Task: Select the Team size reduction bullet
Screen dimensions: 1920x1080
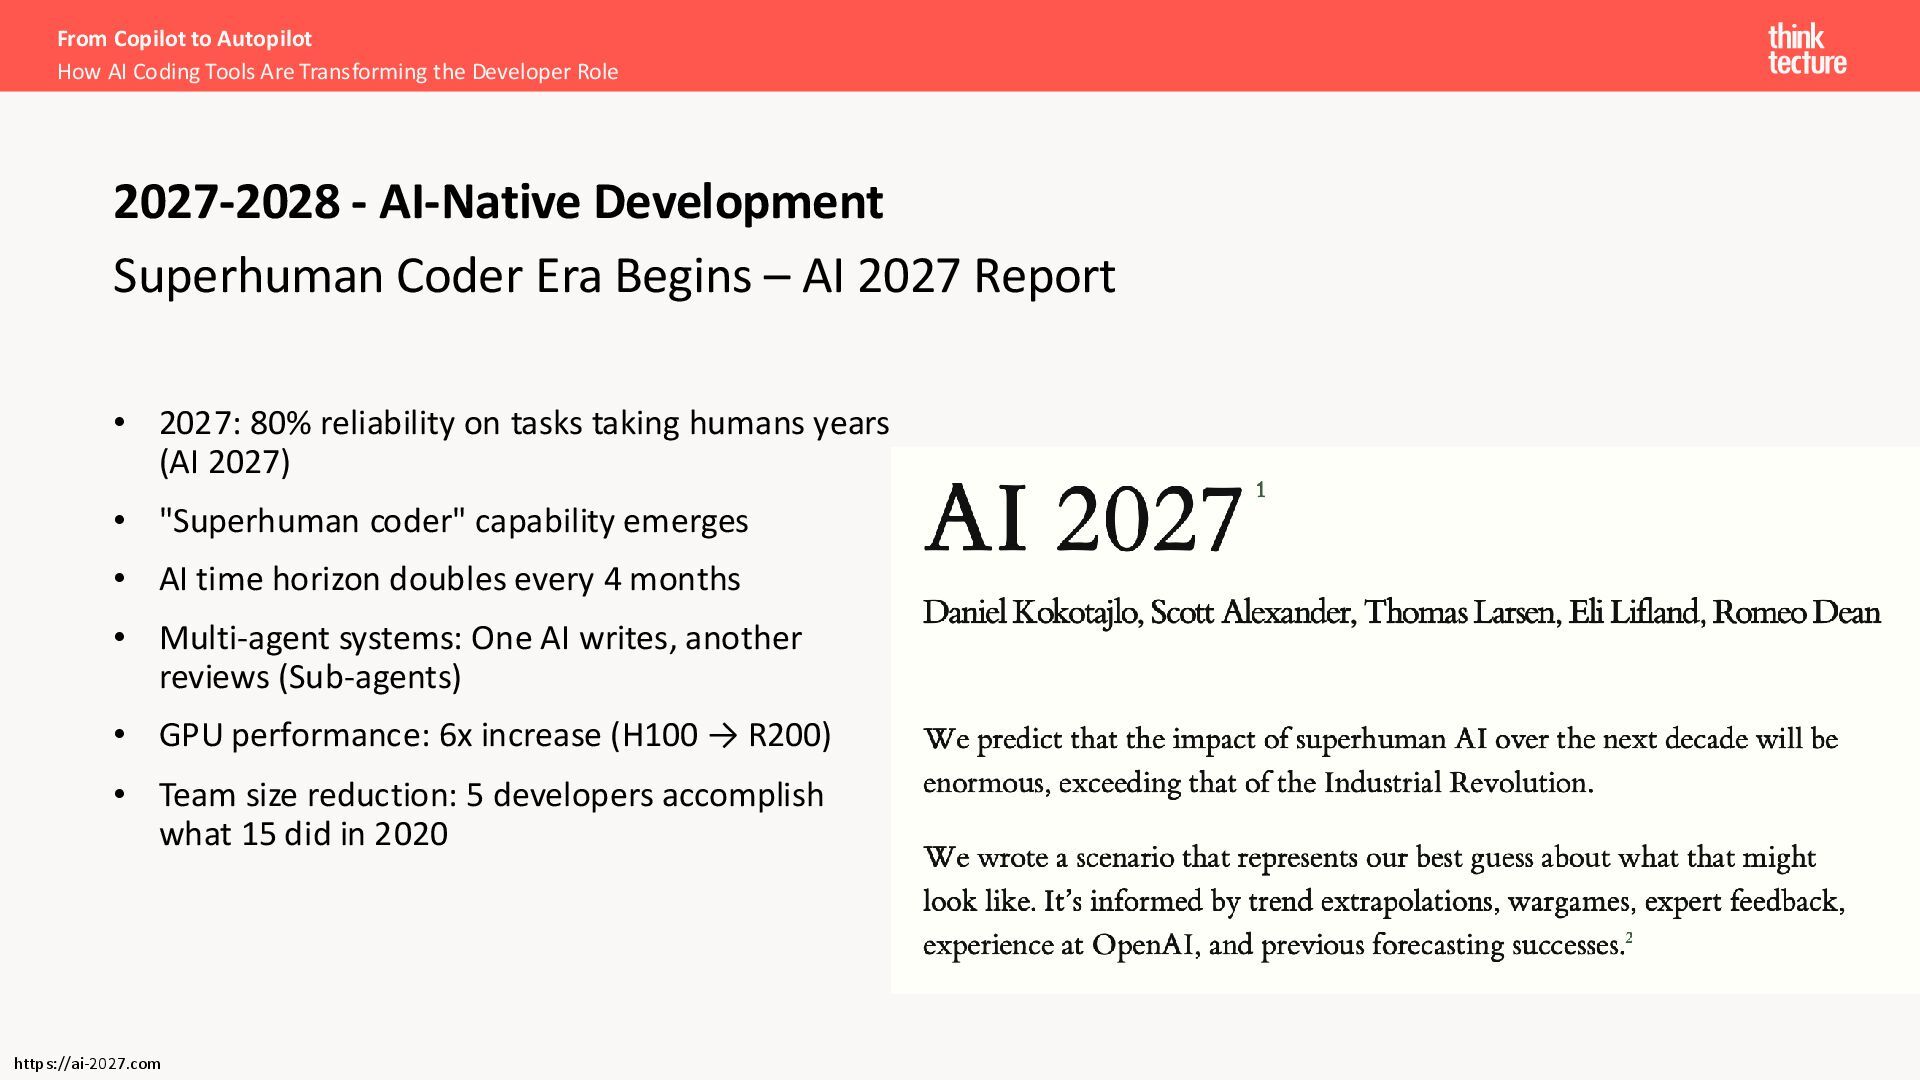Action: [x=490, y=814]
